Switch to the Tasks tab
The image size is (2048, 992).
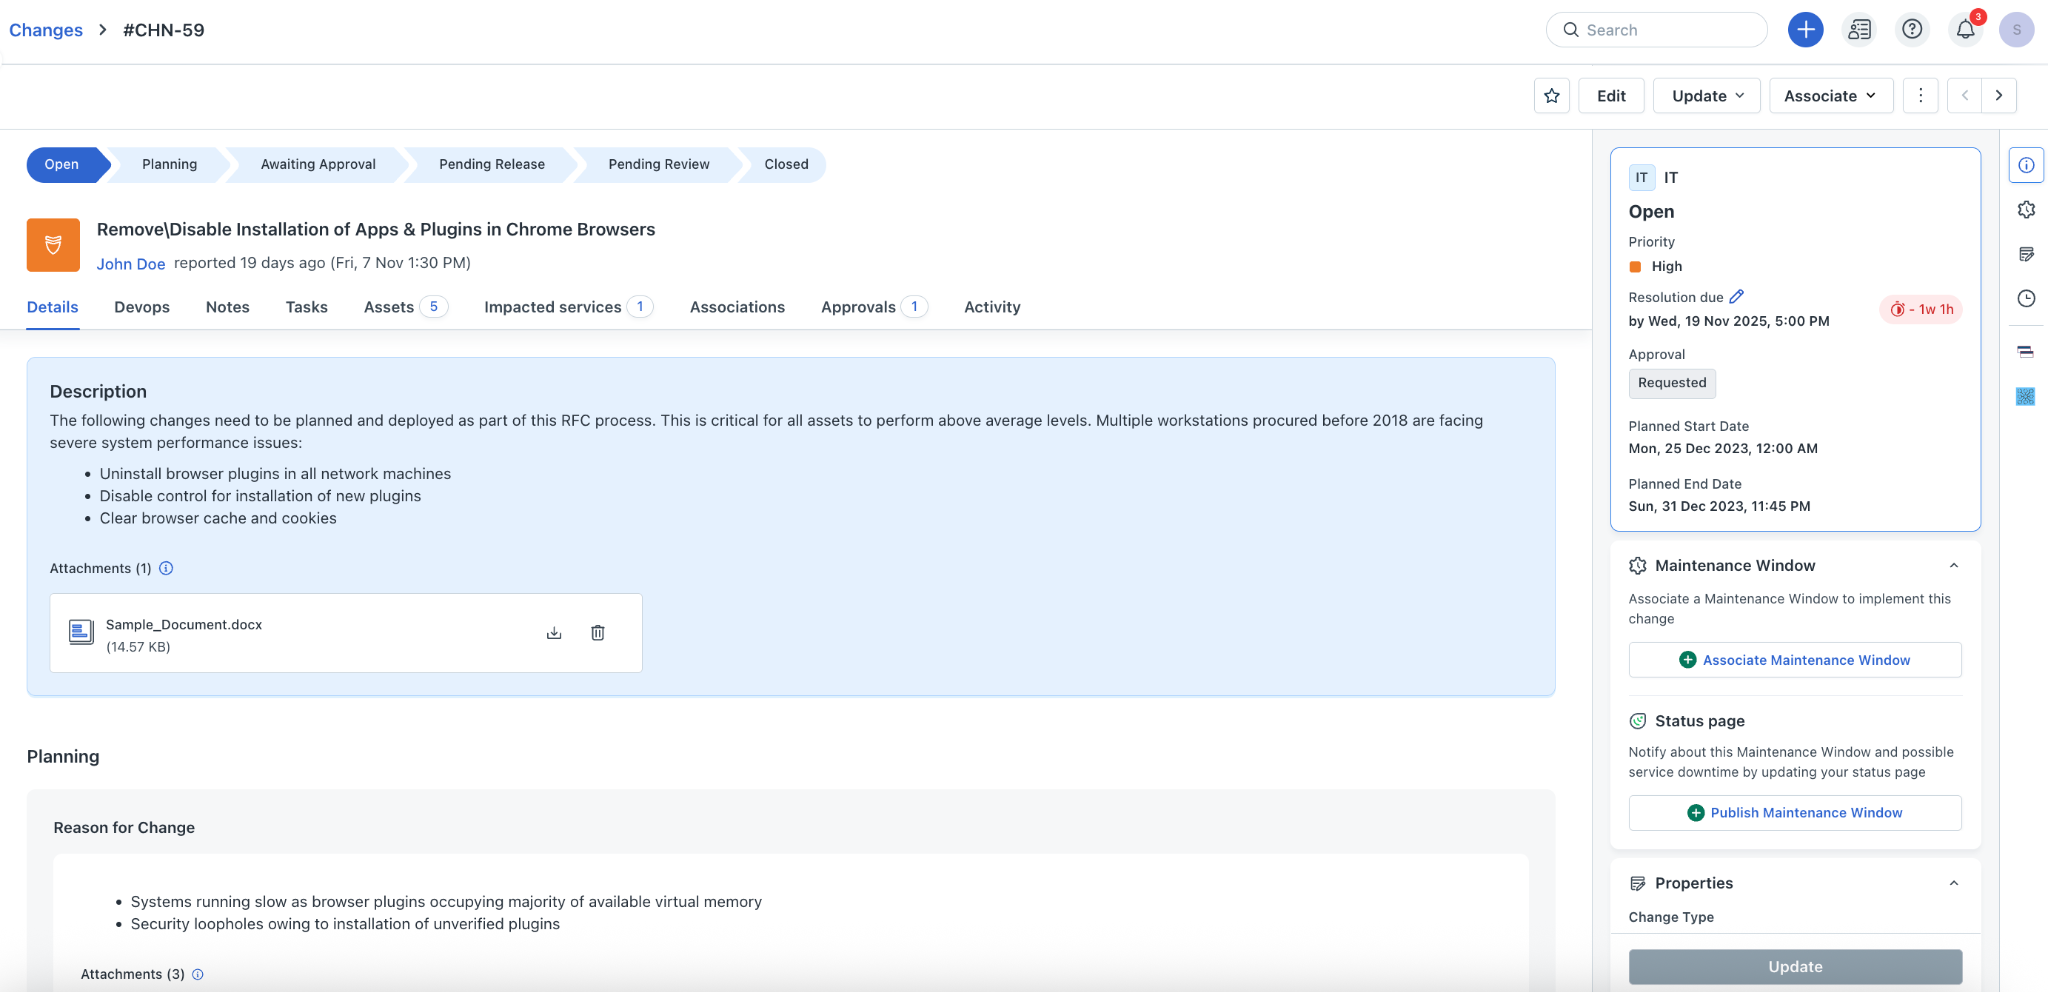click(x=307, y=307)
